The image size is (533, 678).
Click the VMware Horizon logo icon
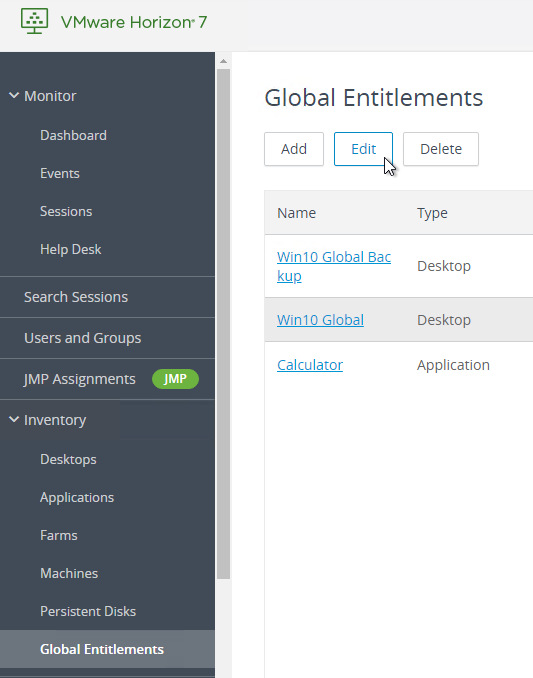click(34, 21)
